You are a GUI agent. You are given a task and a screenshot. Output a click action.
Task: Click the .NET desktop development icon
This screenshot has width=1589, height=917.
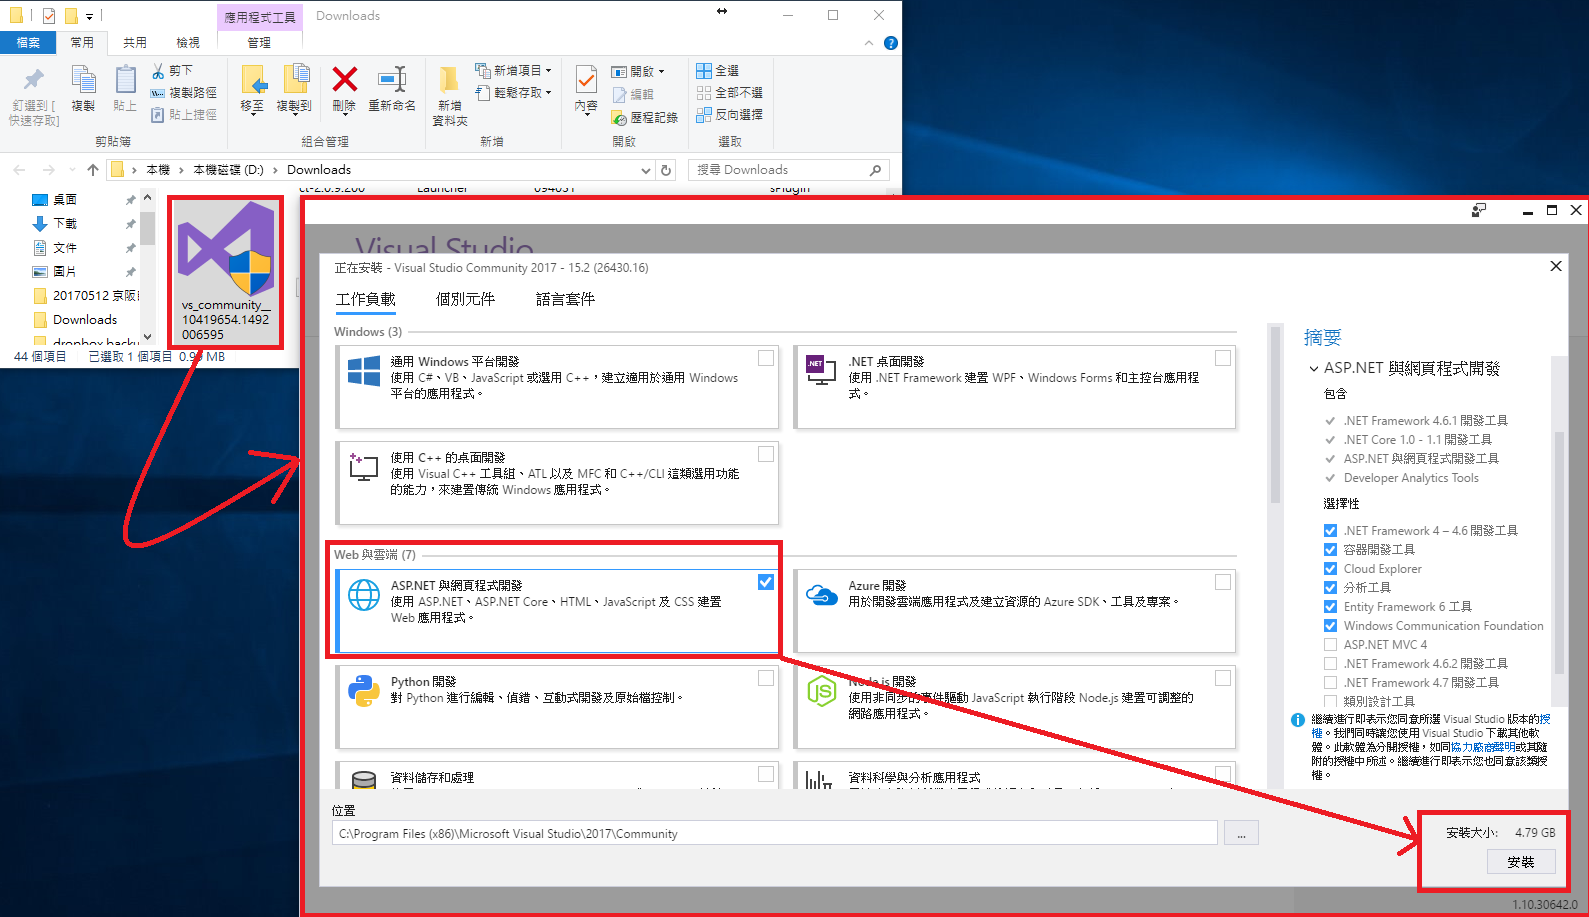click(821, 369)
